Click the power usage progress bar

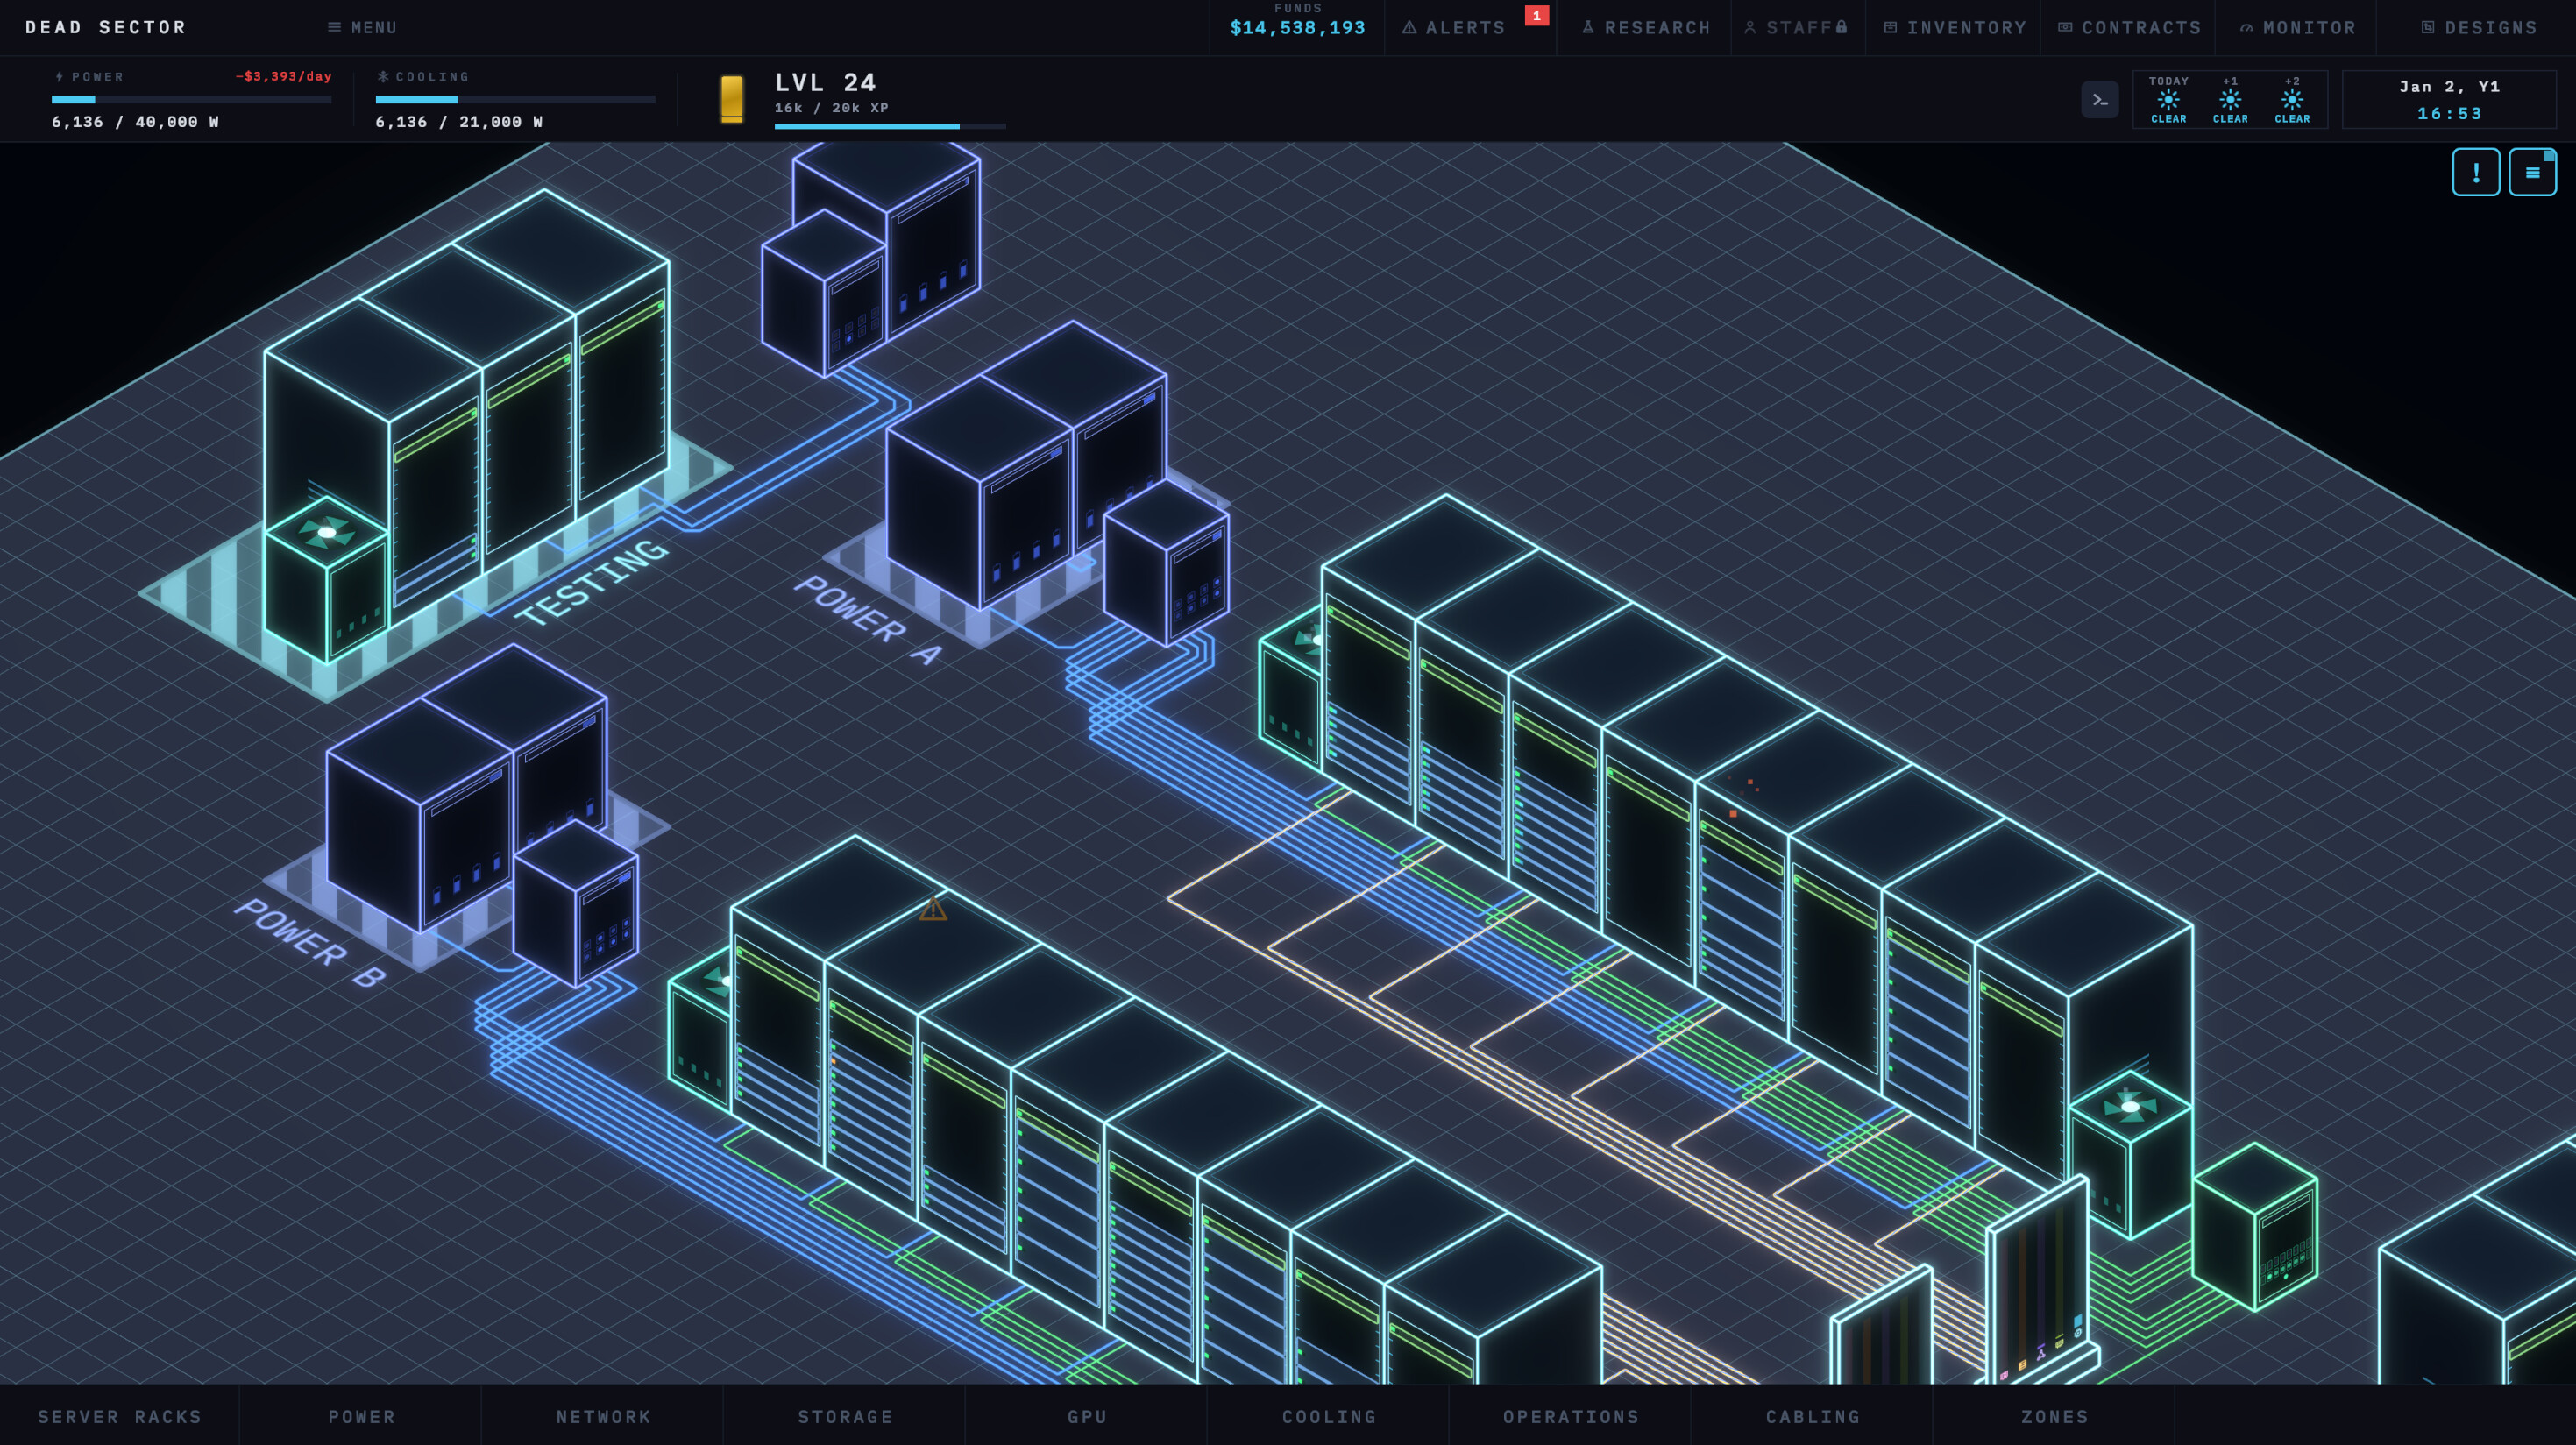pos(191,99)
